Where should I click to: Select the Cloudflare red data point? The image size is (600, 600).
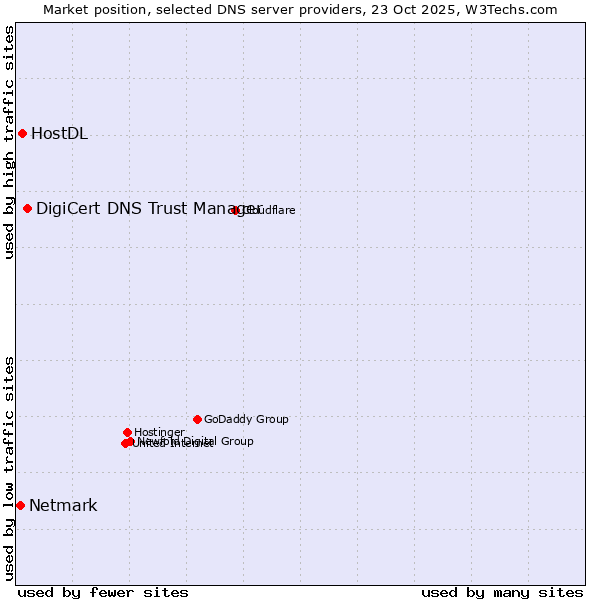(x=236, y=210)
